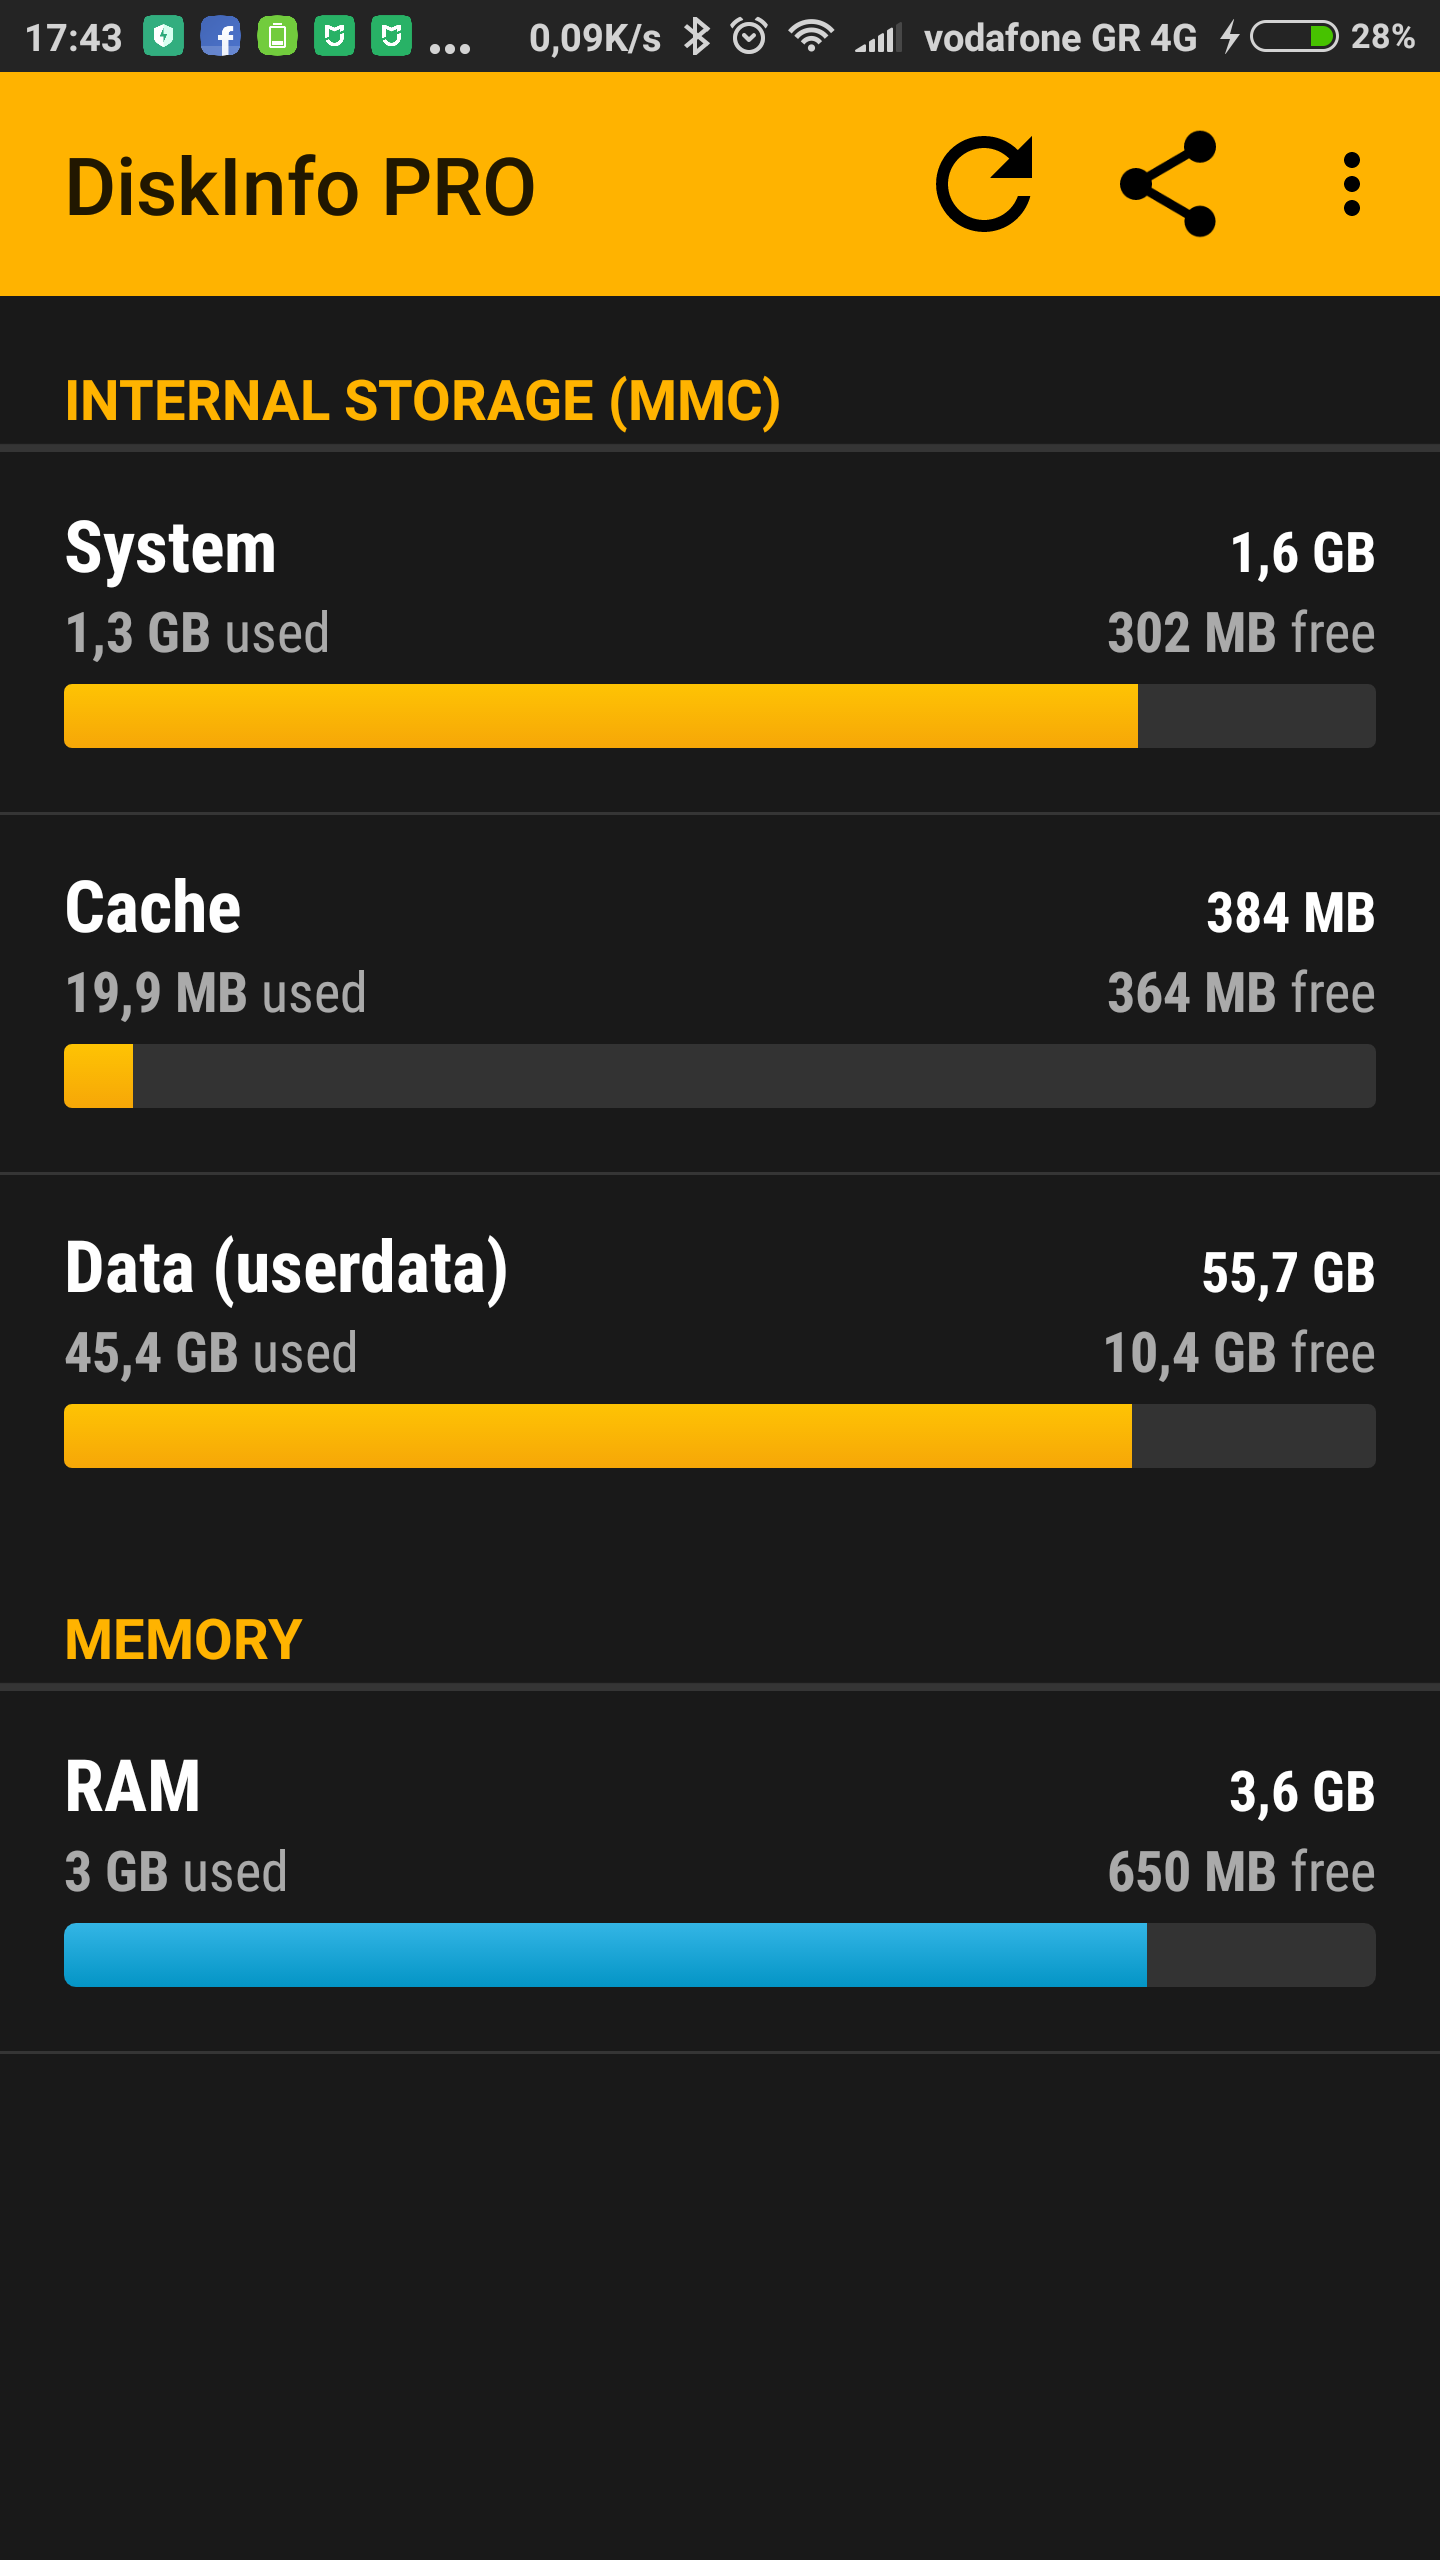Tap the DiskInfo PRO title
Screen dimensions: 1440x2560
point(300,187)
